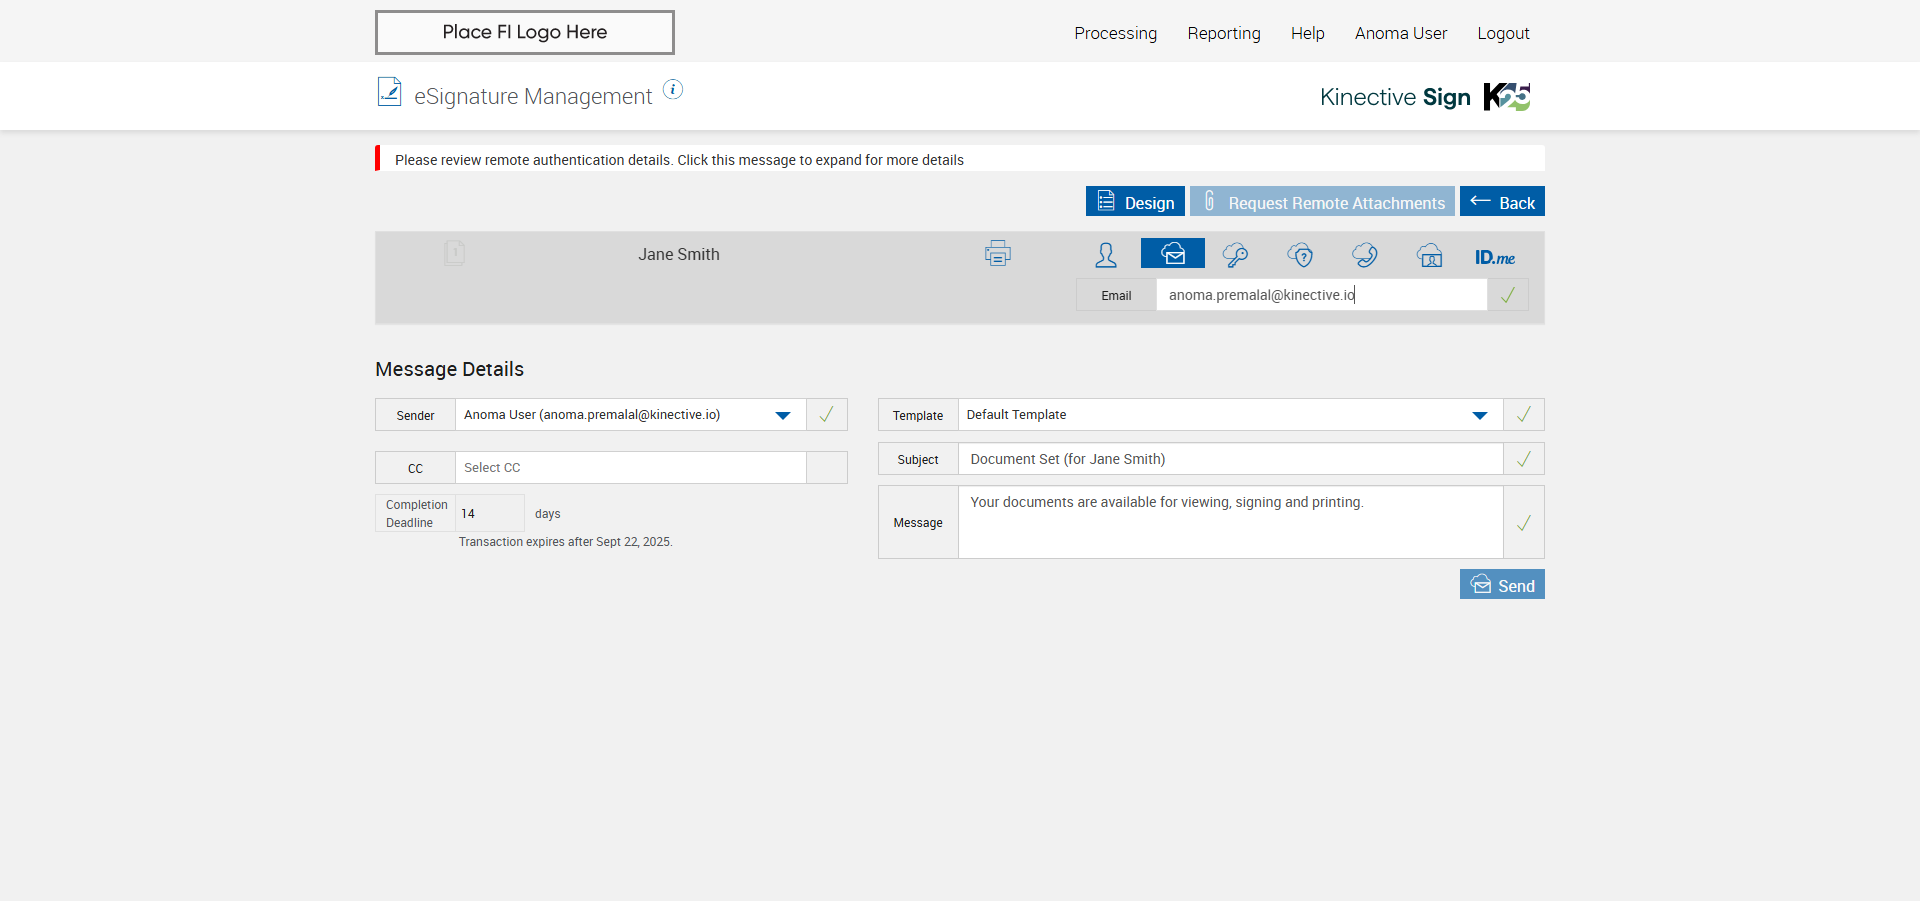The width and height of the screenshot is (1920, 901).
Task: Choose the cloud shield question authentication icon
Action: click(1300, 255)
